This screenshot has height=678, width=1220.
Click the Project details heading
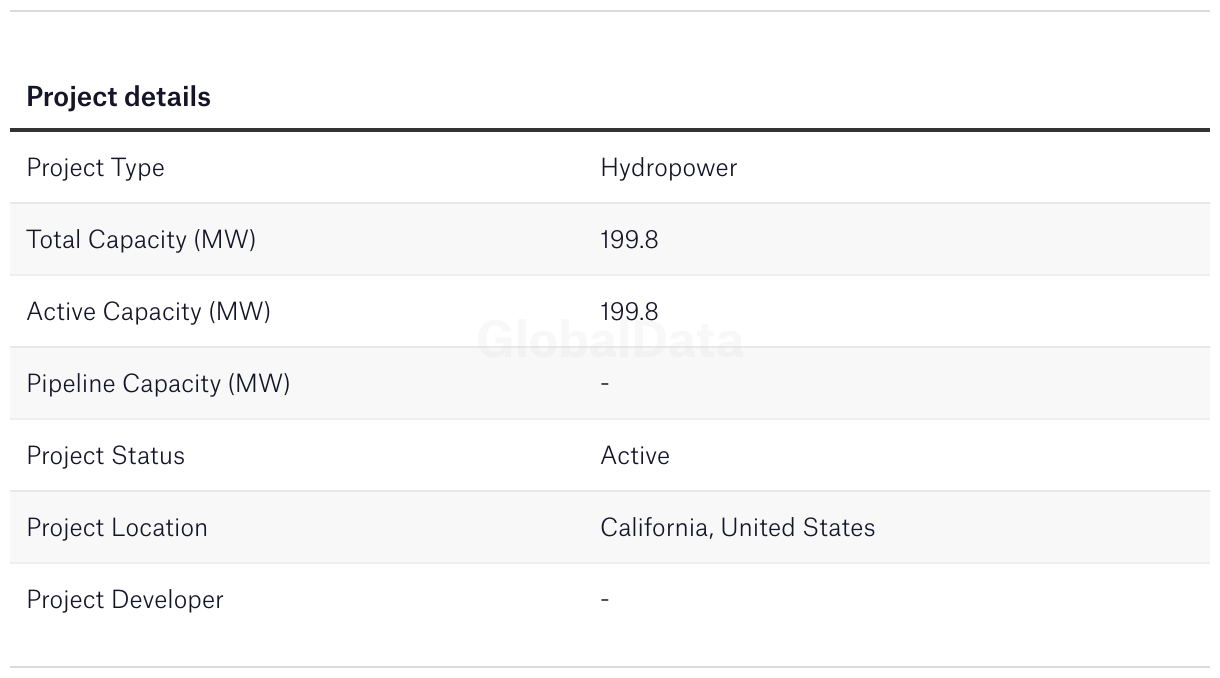(118, 97)
